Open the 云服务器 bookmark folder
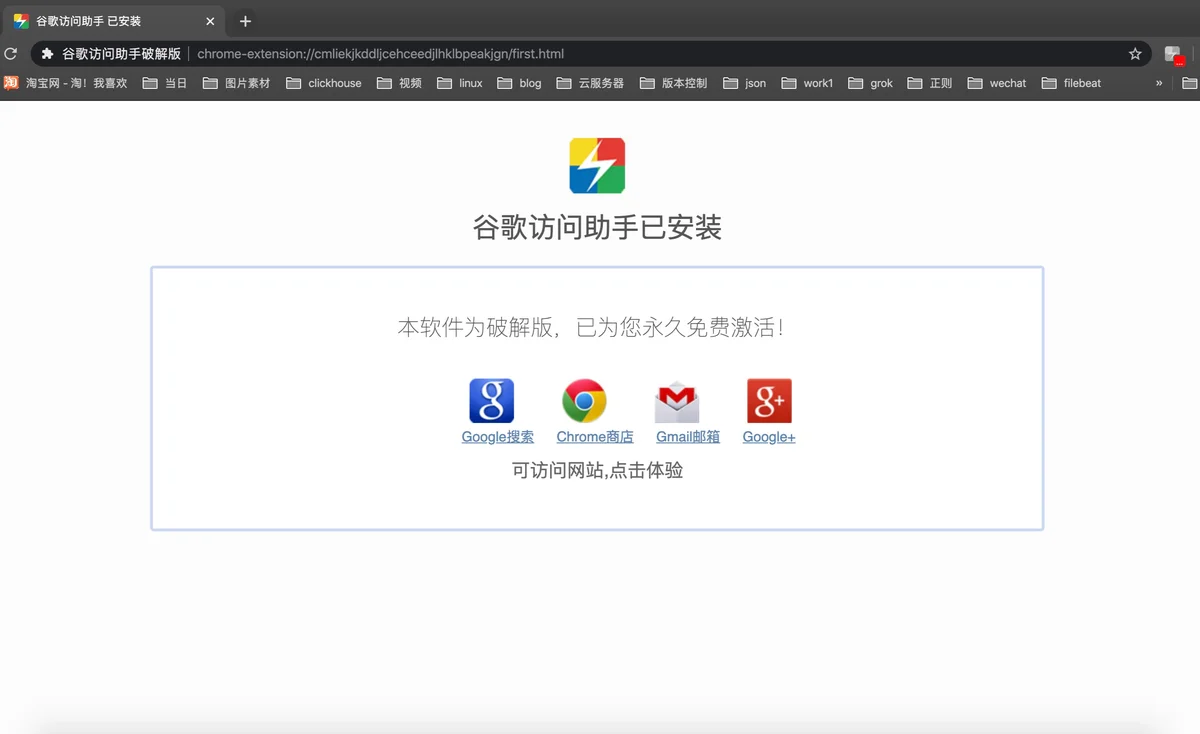 (x=590, y=83)
